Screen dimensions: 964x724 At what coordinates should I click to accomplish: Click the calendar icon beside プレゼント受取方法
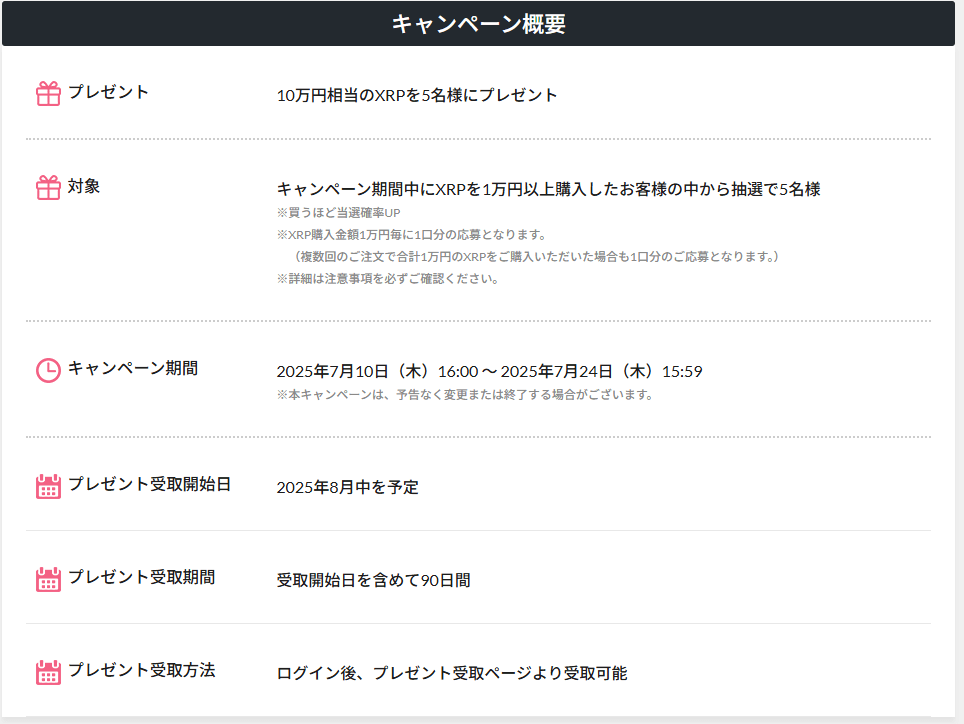coord(48,672)
